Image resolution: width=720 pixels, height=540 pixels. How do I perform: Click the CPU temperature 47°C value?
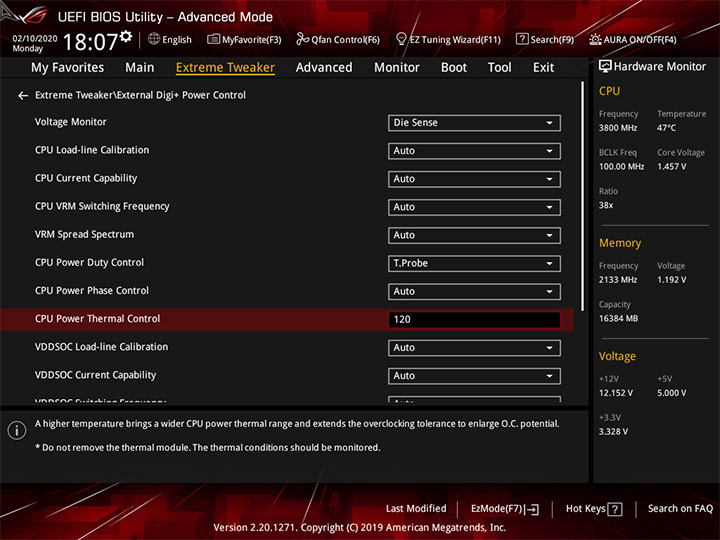coord(666,128)
